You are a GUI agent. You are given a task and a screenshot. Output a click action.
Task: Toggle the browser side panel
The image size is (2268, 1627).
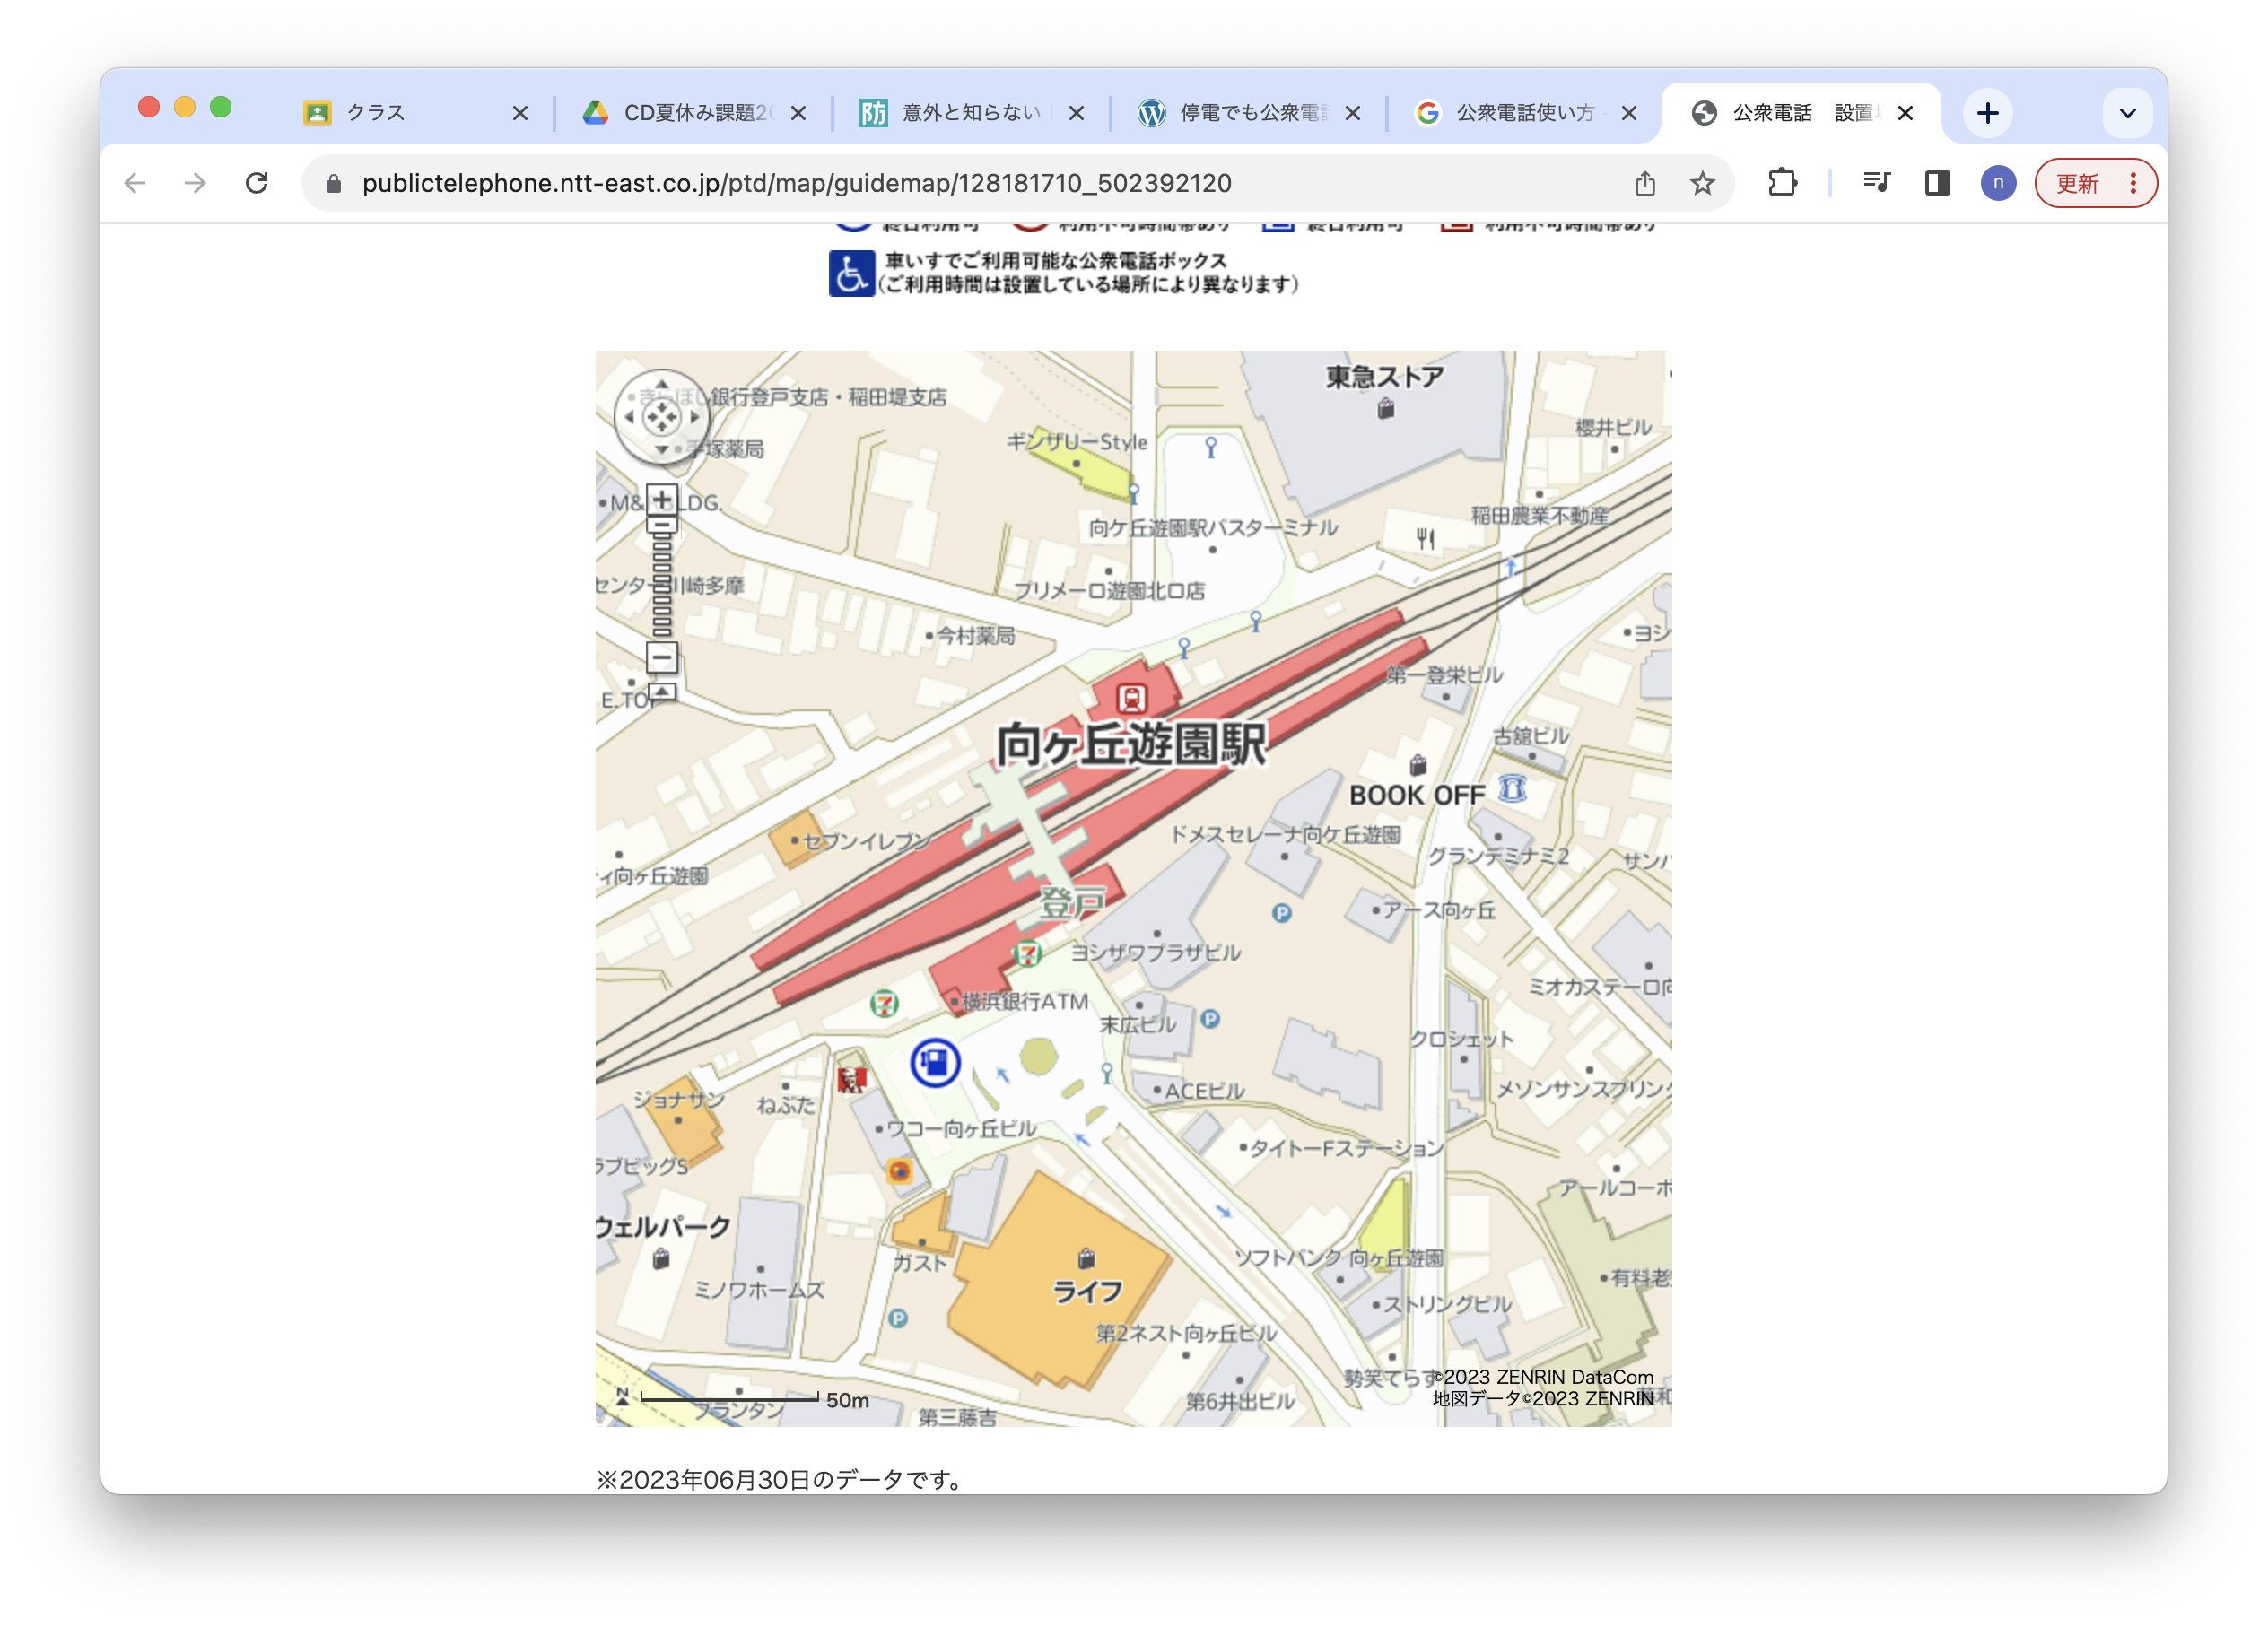1937,183
